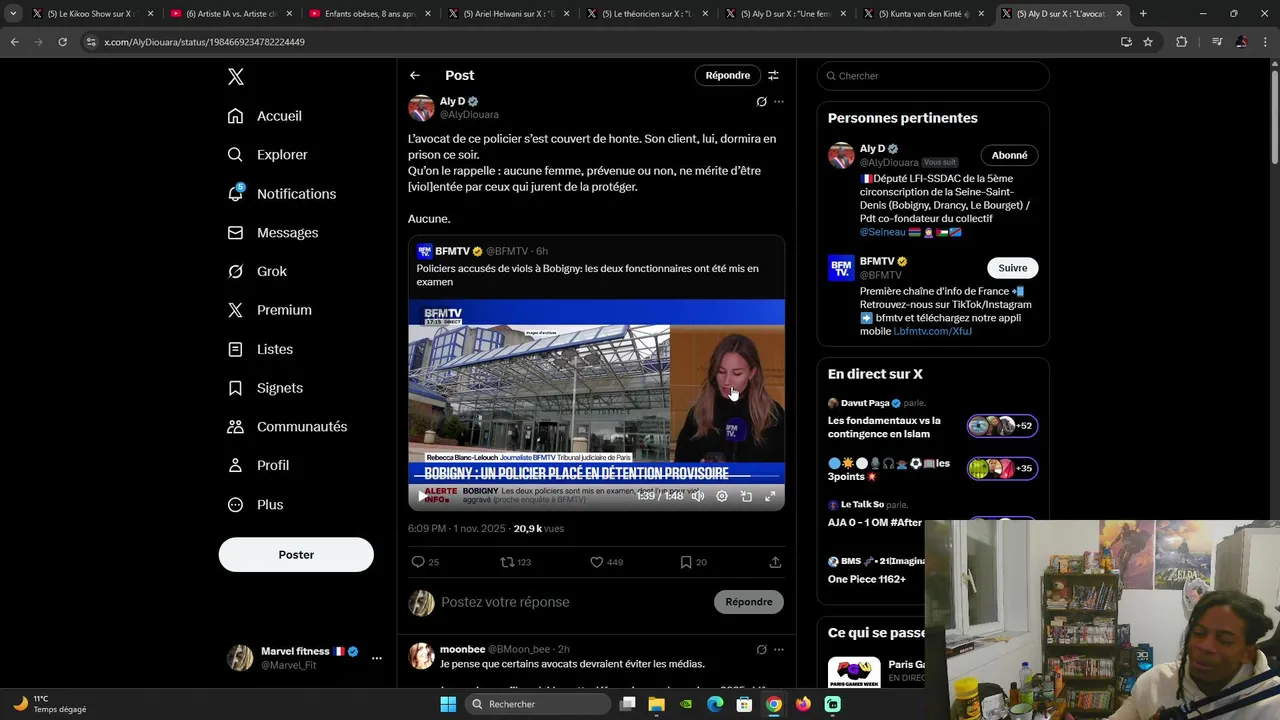Open @Seineau mention link
The width and height of the screenshot is (1280, 720).
(x=882, y=232)
